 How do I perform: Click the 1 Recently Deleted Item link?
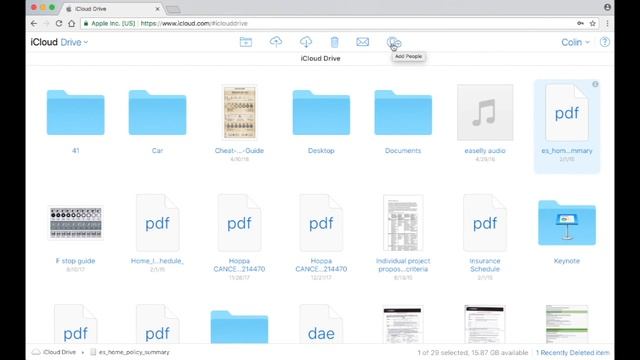tap(573, 352)
